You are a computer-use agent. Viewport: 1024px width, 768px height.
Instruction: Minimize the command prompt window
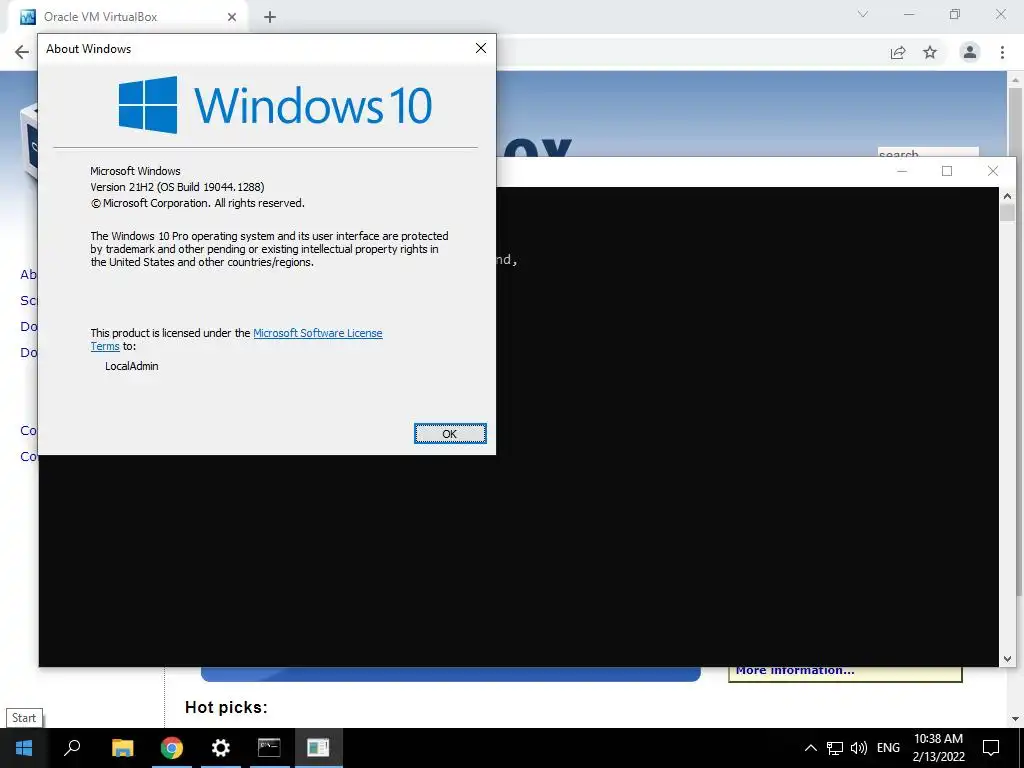point(902,171)
